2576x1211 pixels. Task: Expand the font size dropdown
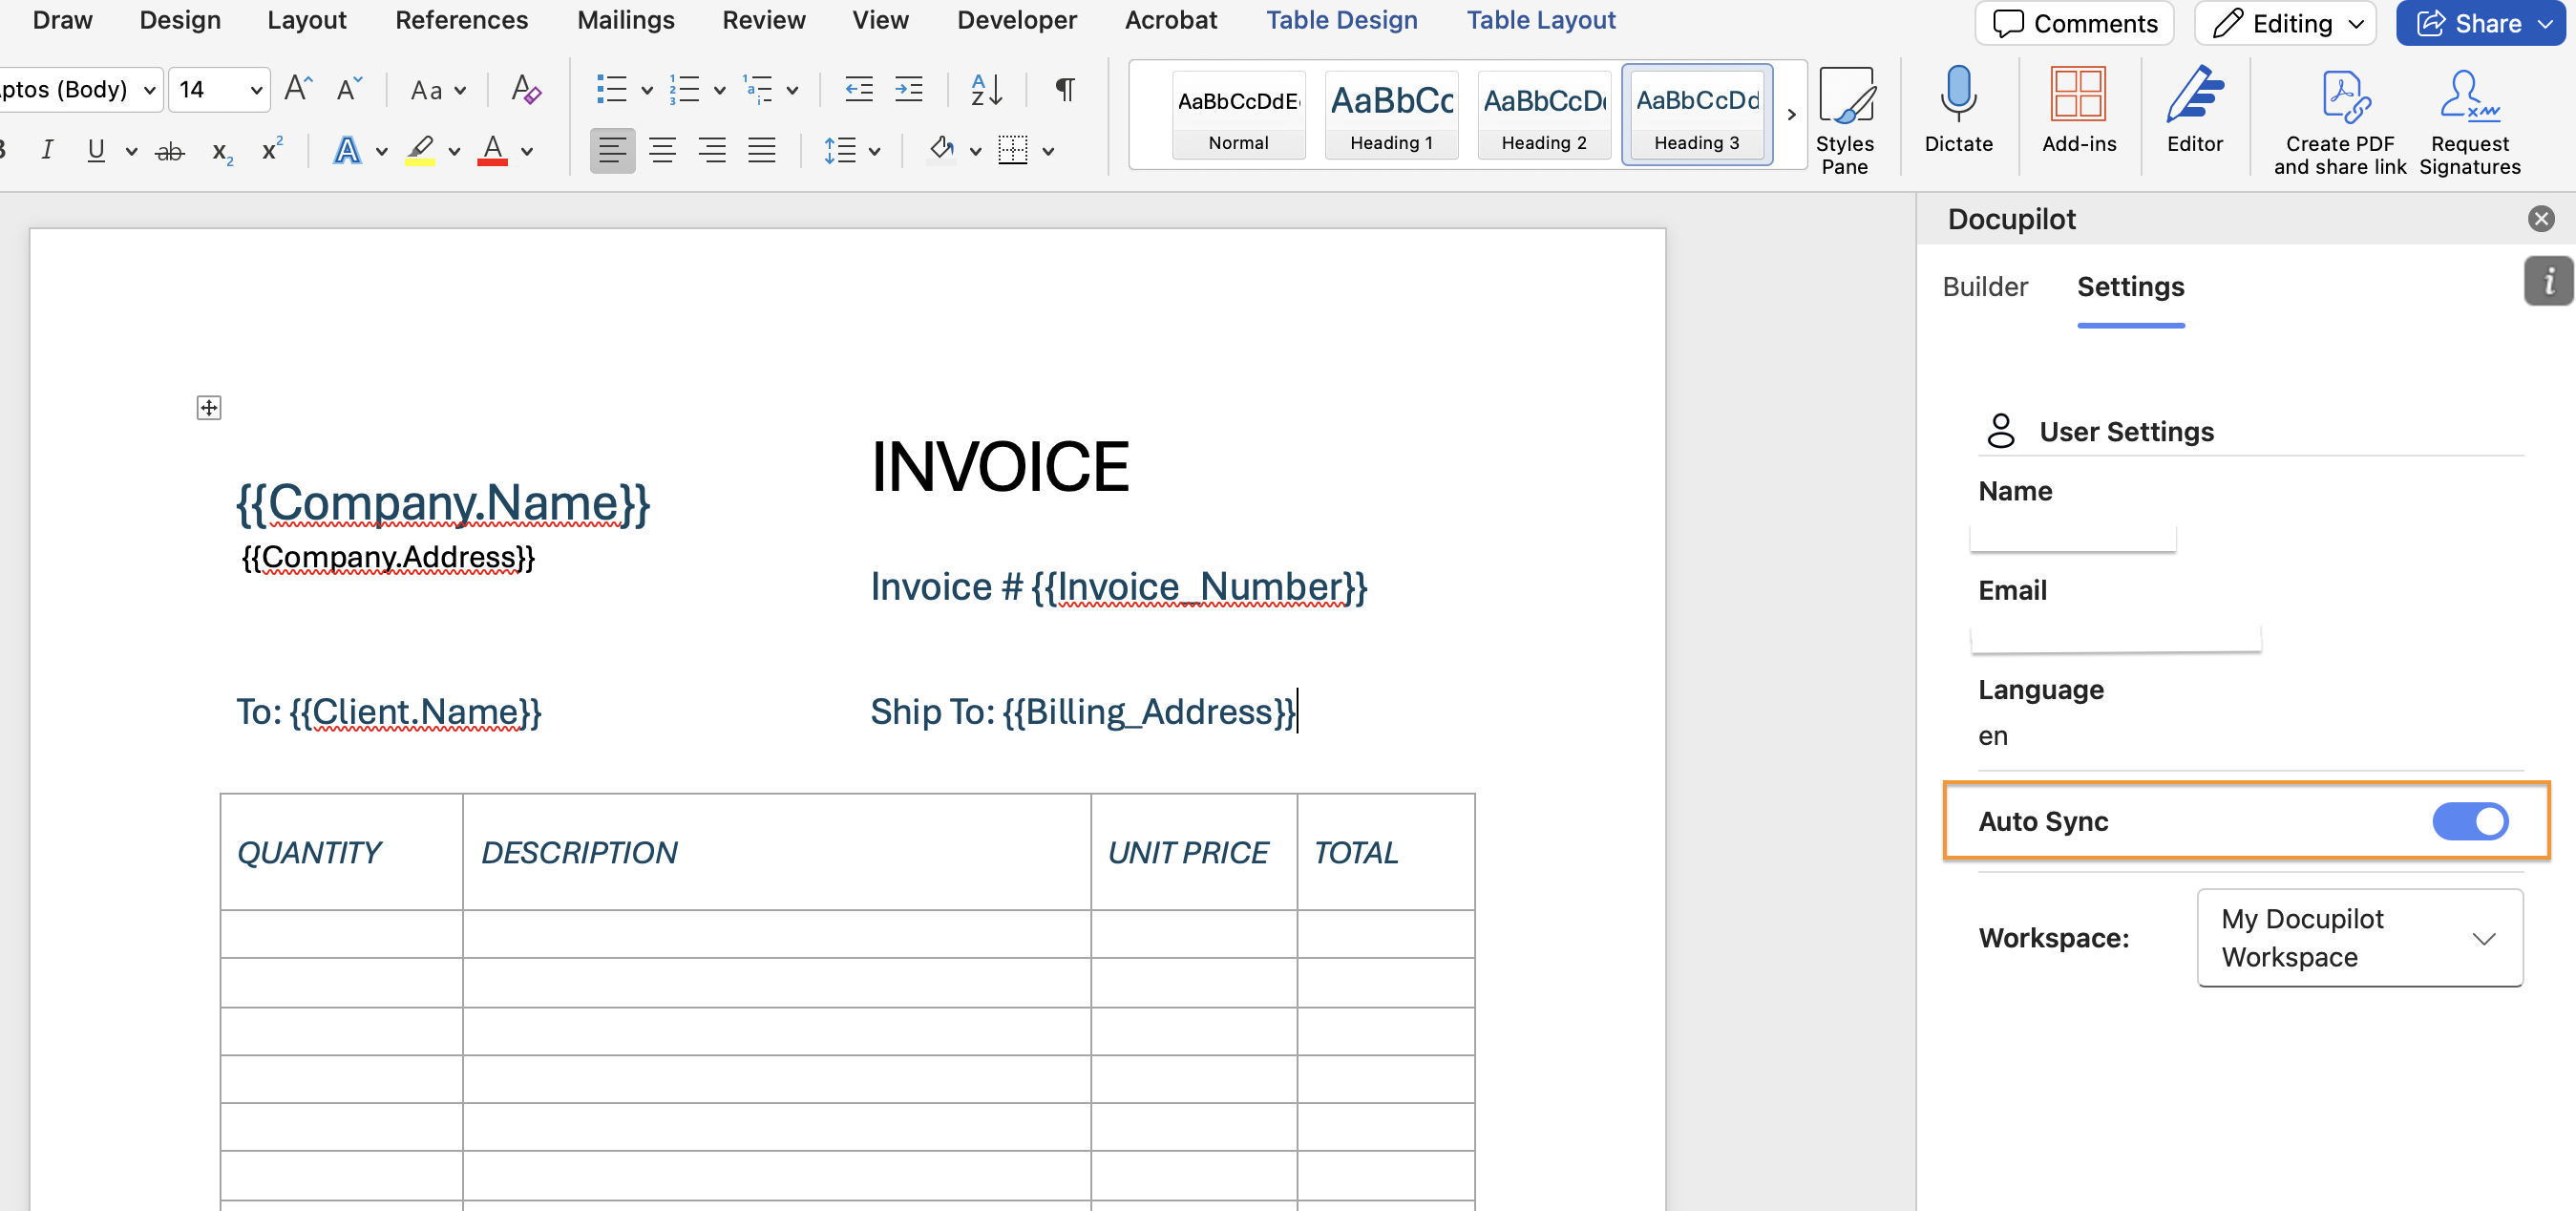[256, 90]
